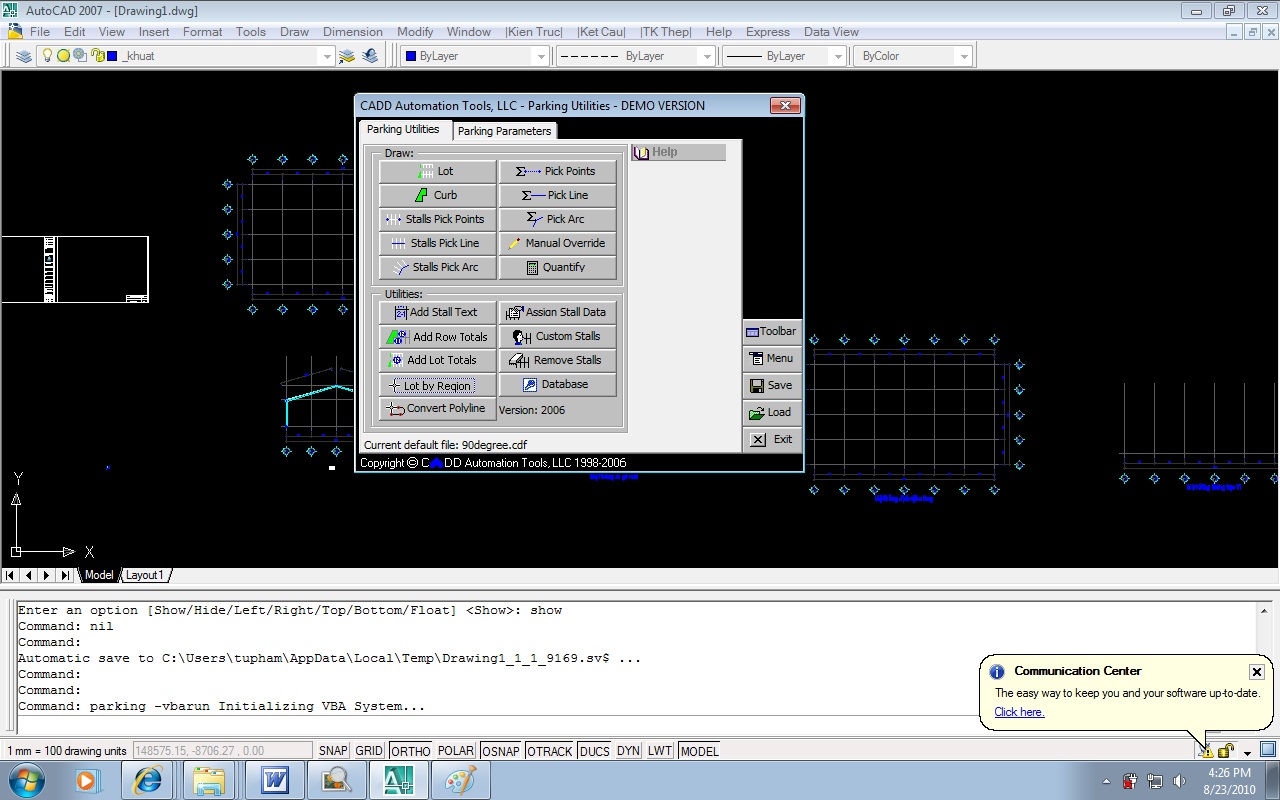1280x800 pixels.
Task: Toggle OTRACK in status bar
Action: (x=550, y=751)
